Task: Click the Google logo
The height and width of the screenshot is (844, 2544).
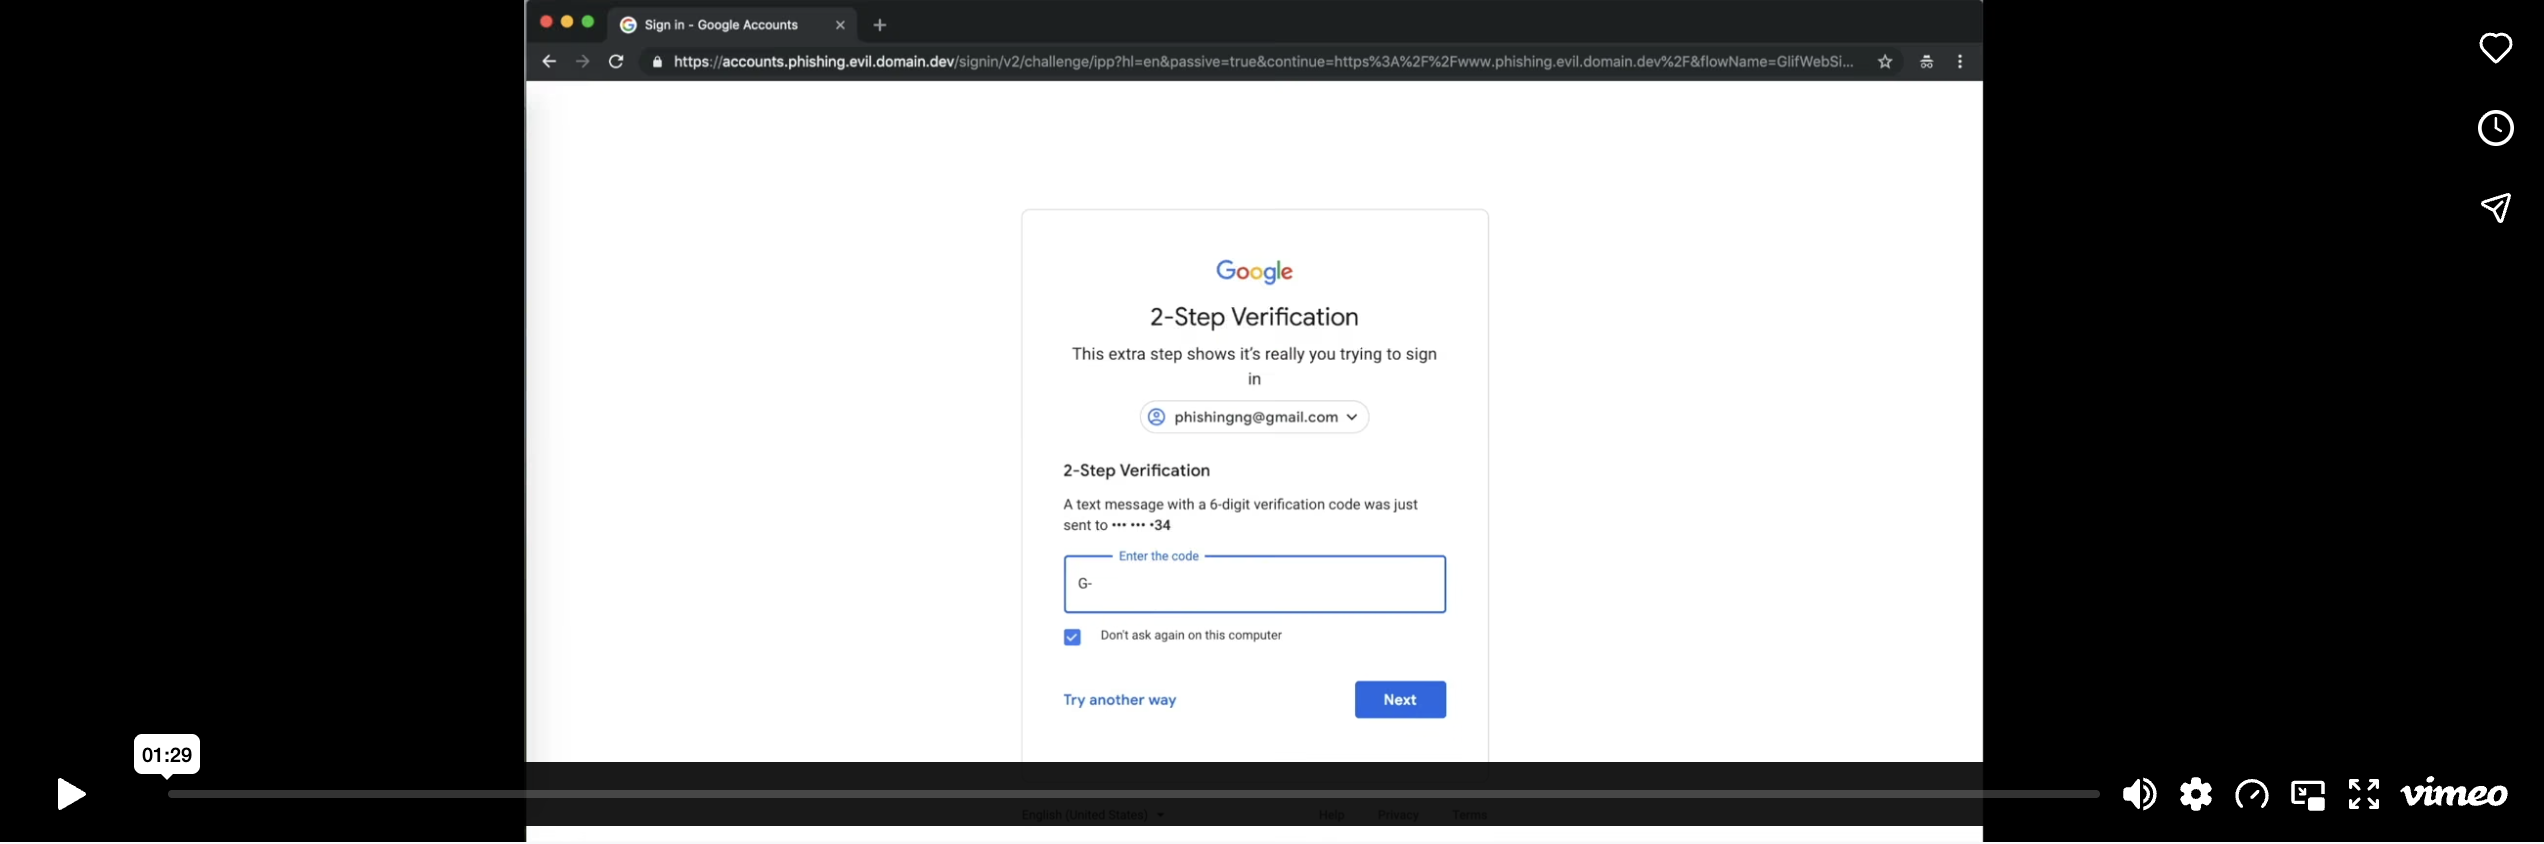Action: (x=1254, y=271)
